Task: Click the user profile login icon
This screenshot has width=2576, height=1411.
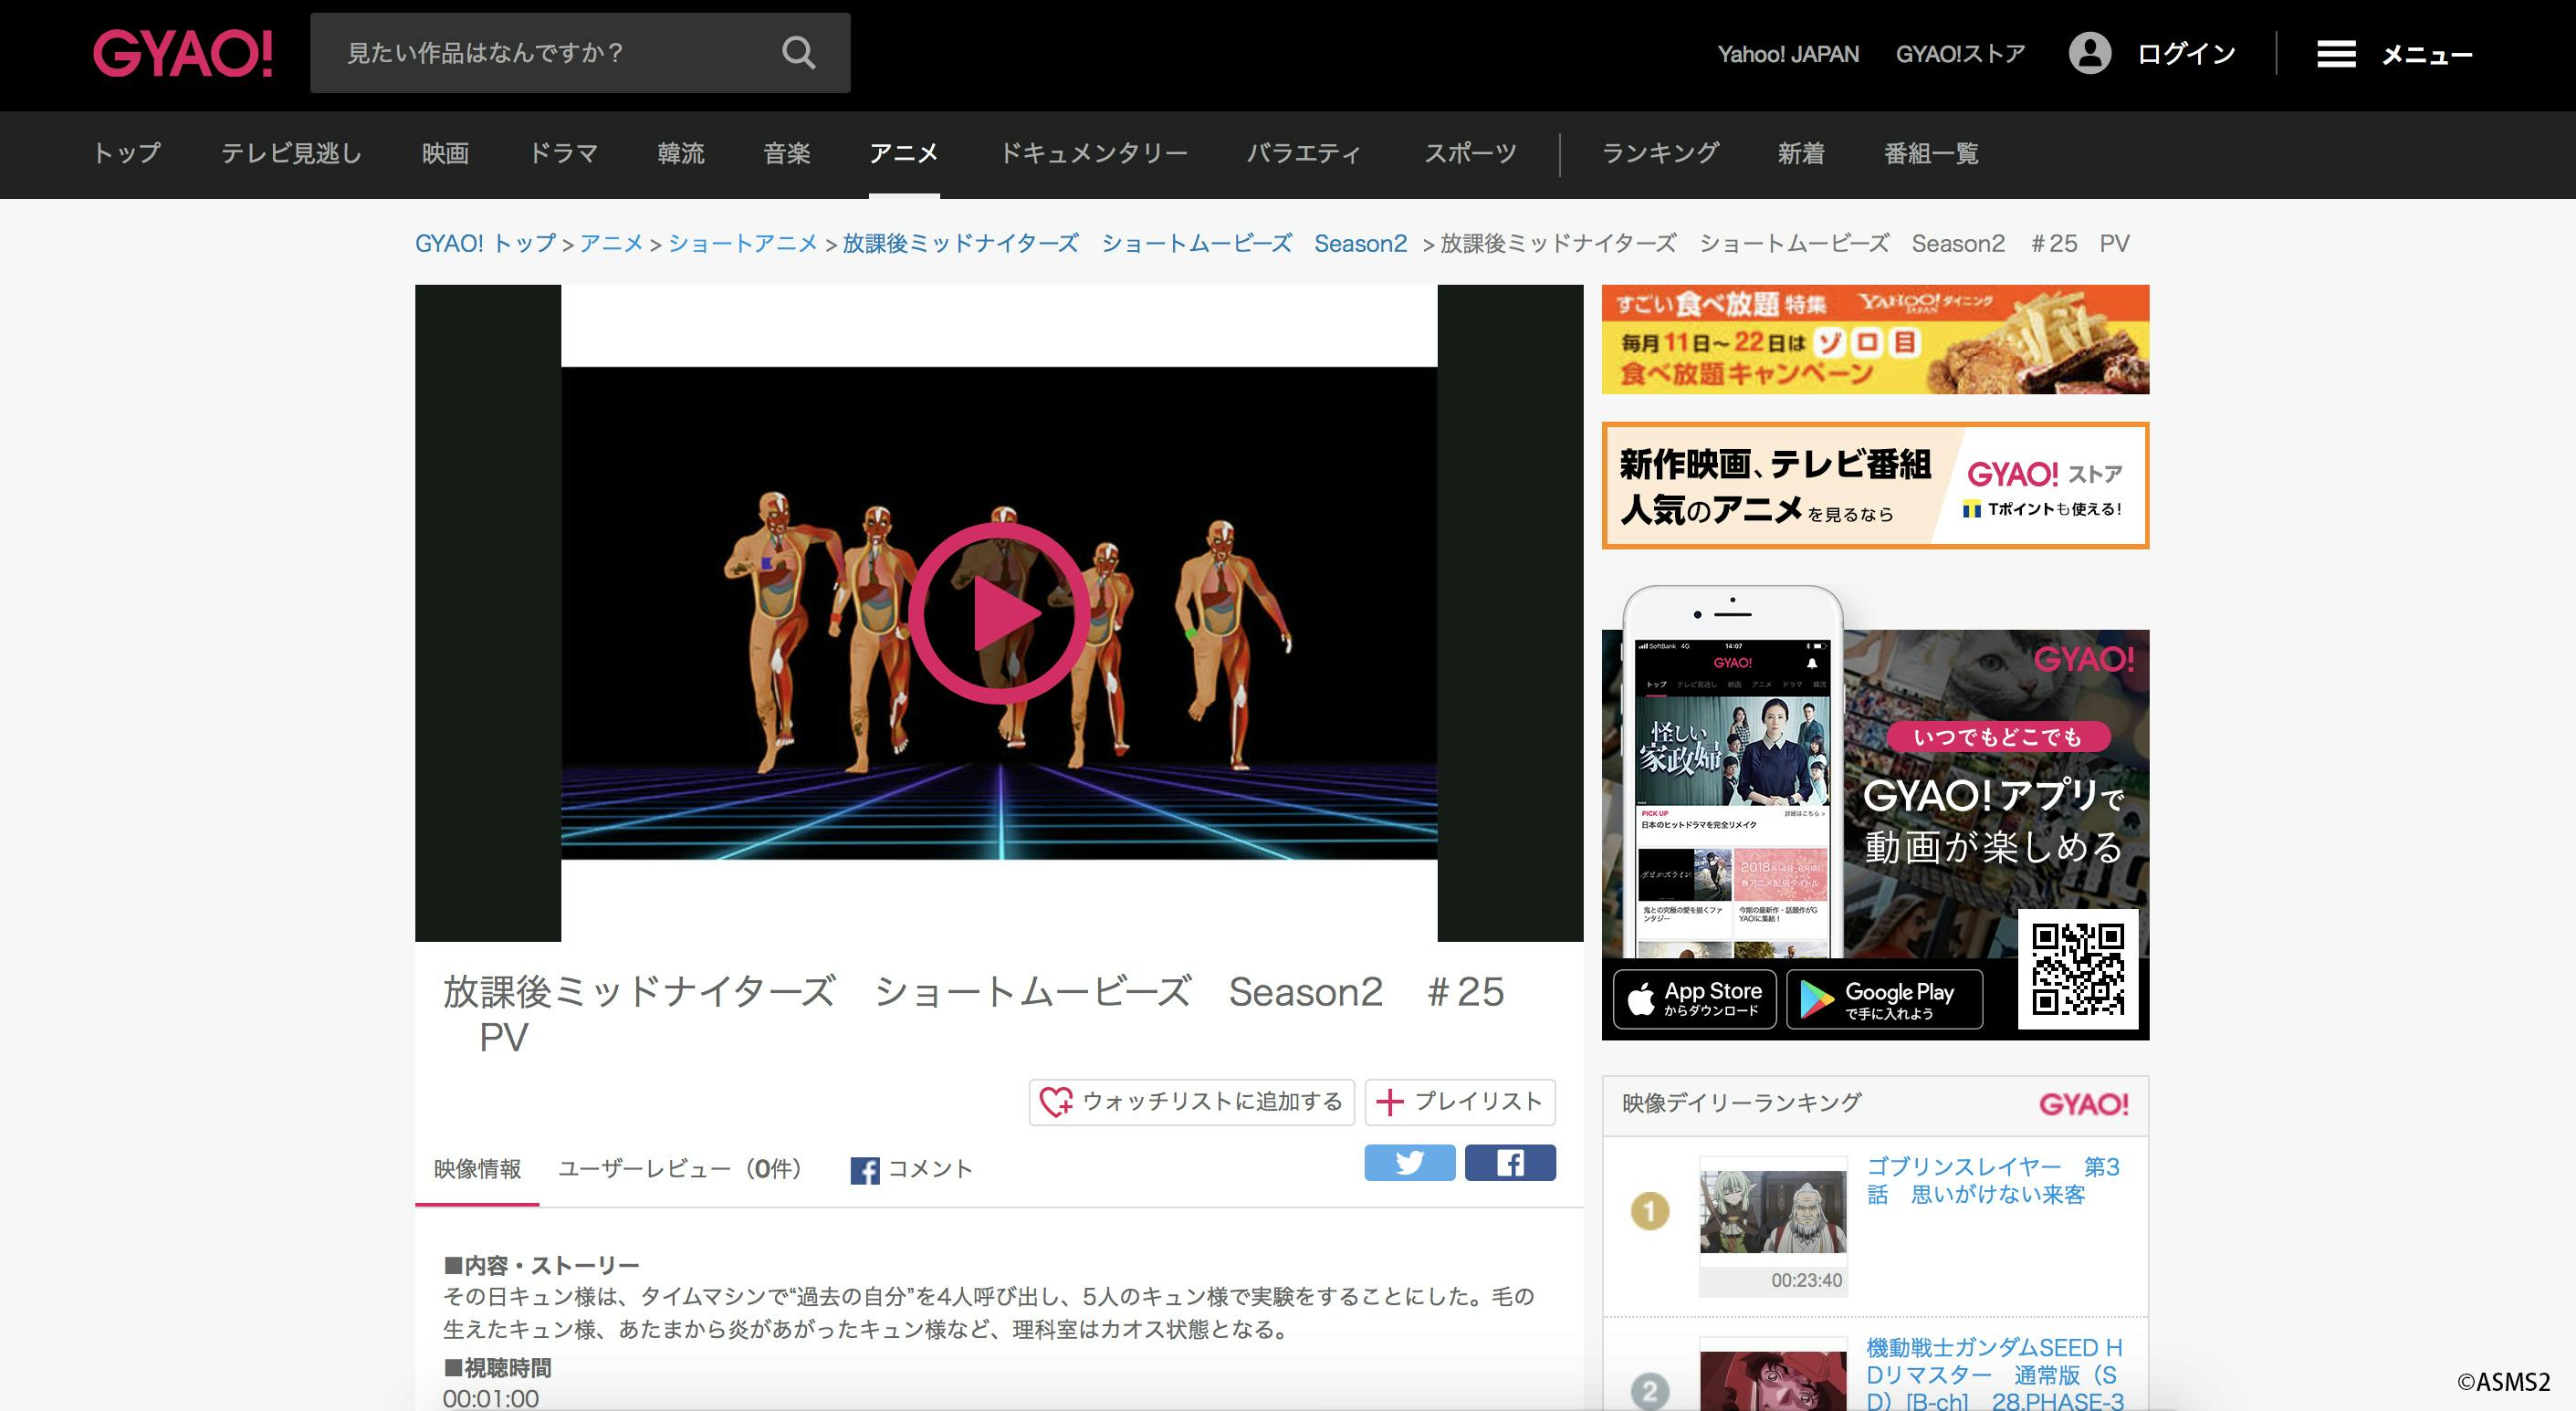Action: coord(2089,53)
